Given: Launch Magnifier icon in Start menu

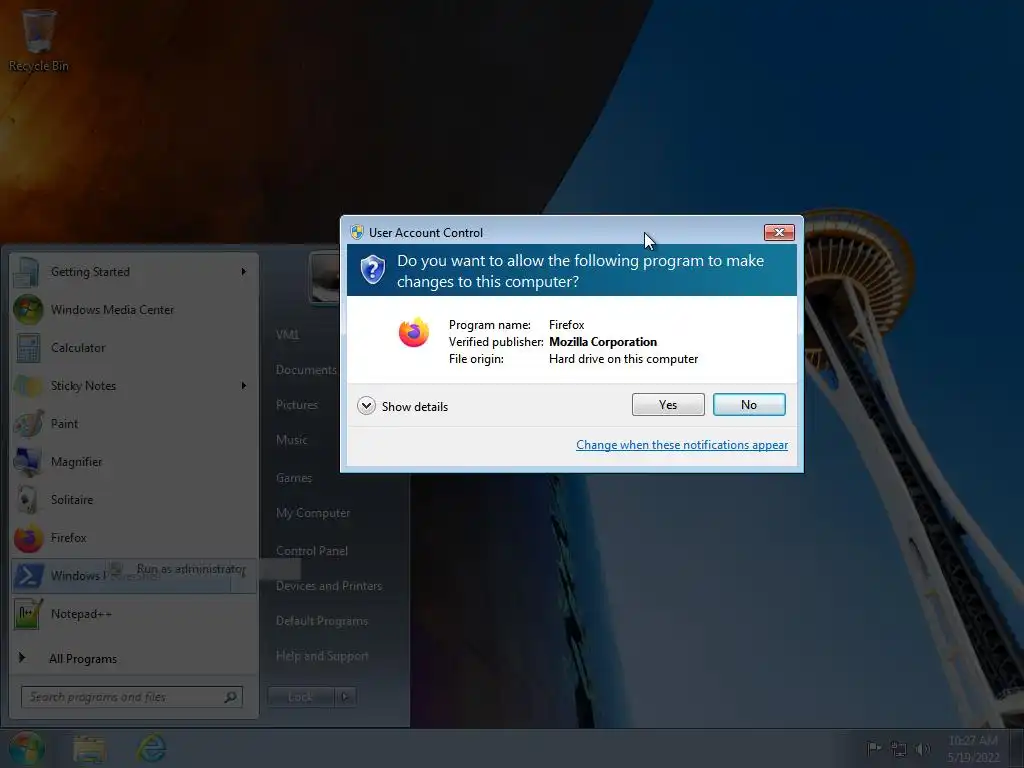Looking at the screenshot, I should pos(28,462).
